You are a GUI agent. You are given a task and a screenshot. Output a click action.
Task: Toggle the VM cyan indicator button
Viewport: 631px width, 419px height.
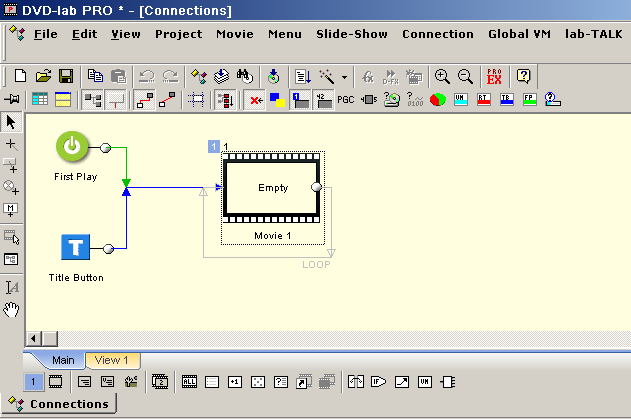pos(461,99)
